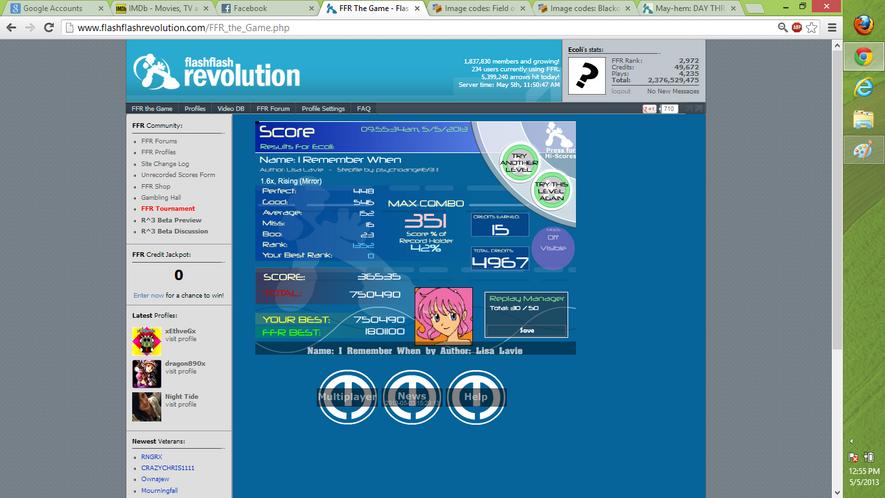Screen dimensions: 885x498
Task: Click the Try Another Level button
Action: coord(519,163)
